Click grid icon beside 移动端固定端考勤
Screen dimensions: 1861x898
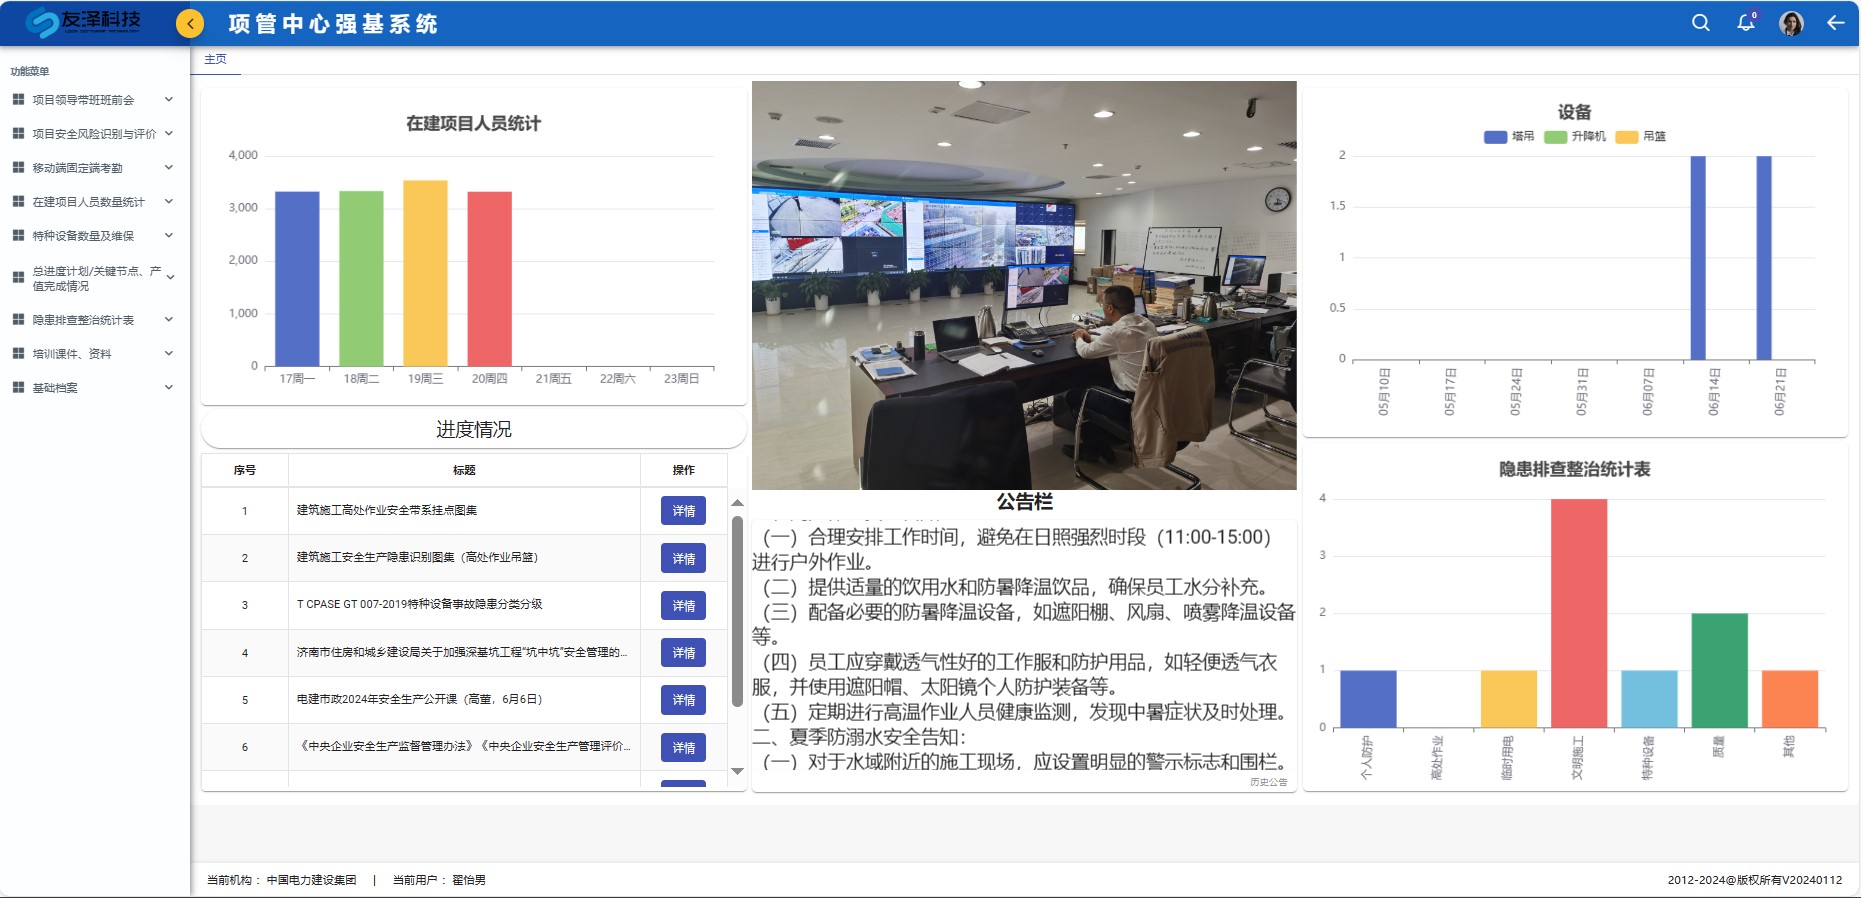[18, 168]
